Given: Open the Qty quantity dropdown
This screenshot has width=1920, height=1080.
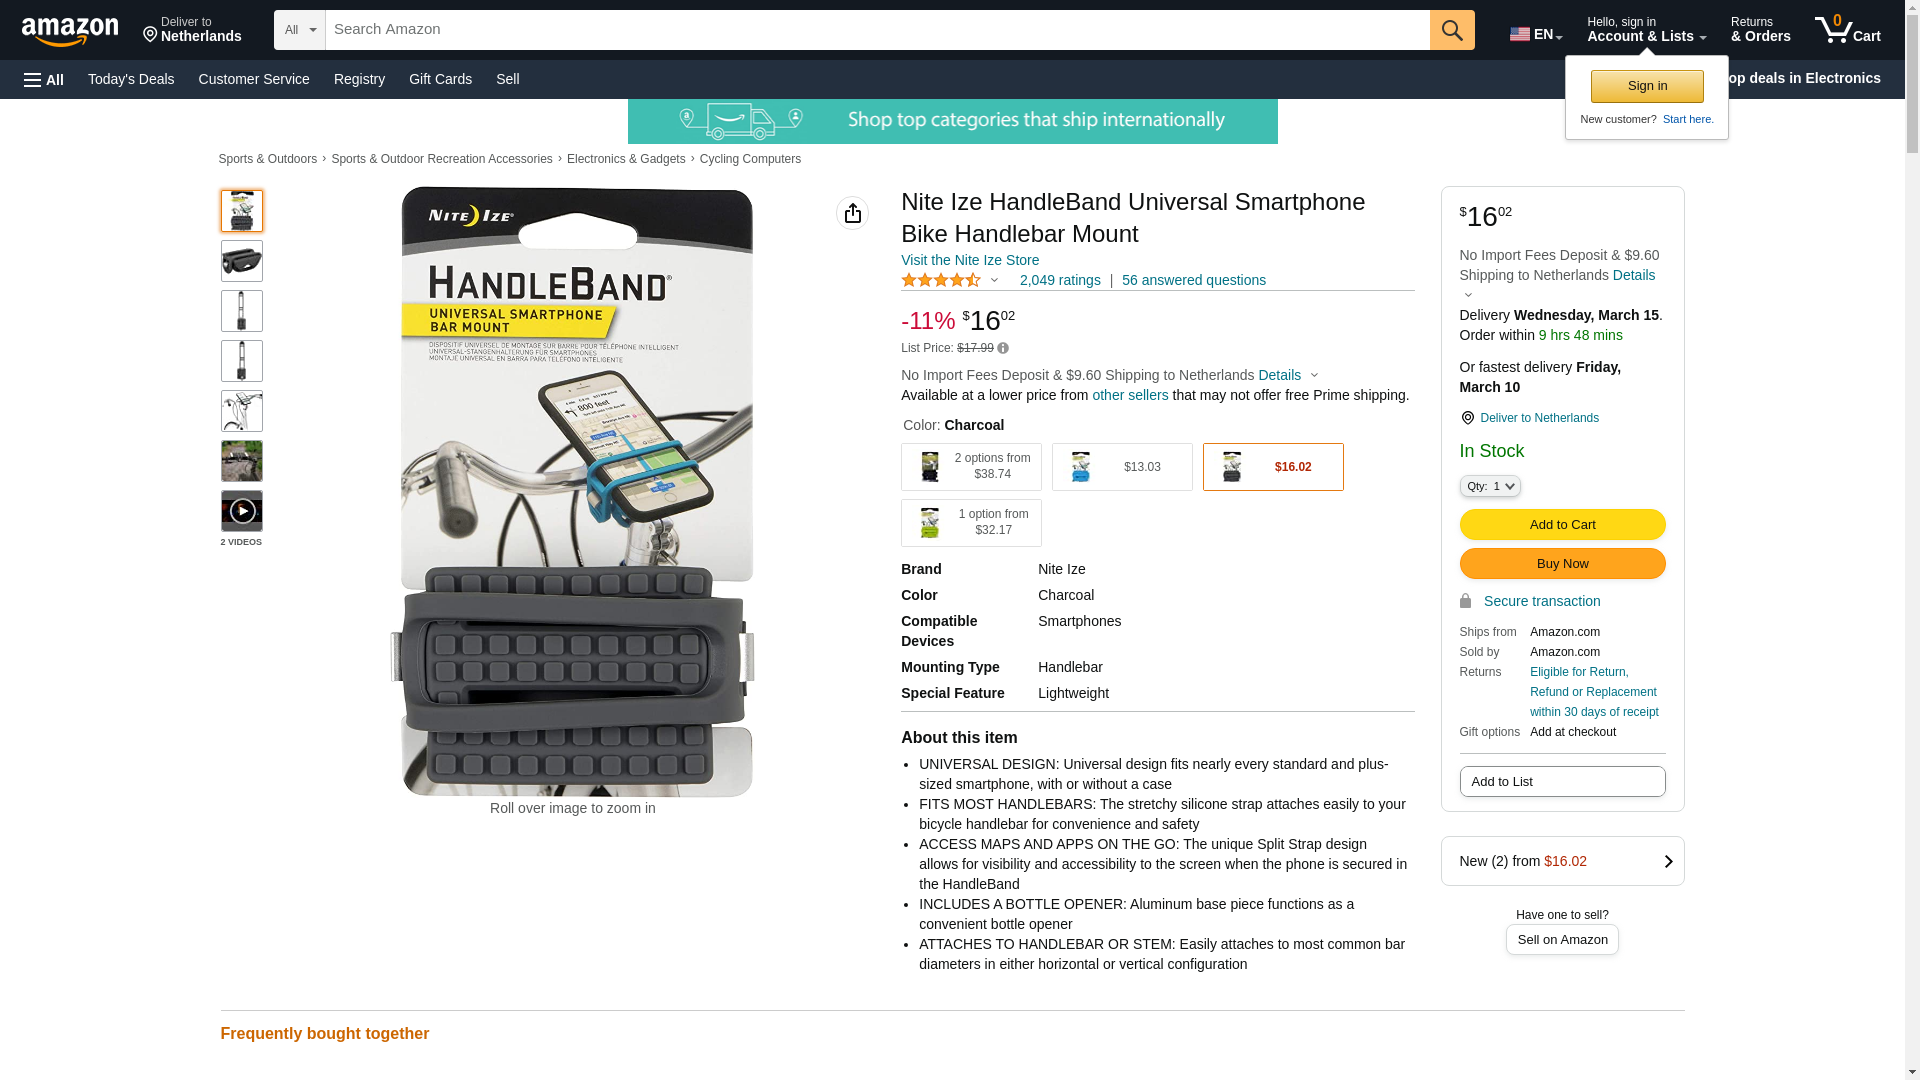Looking at the screenshot, I should [1489, 486].
